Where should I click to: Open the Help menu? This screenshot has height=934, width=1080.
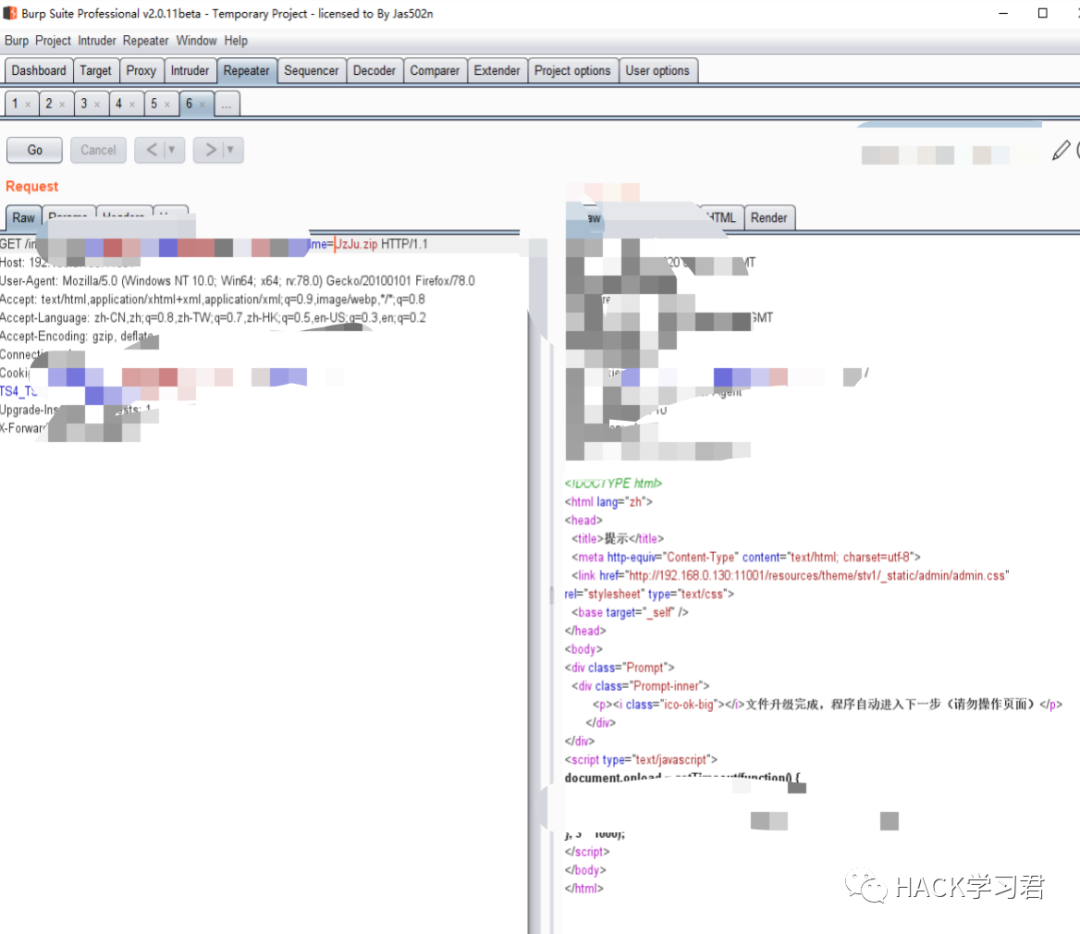236,41
